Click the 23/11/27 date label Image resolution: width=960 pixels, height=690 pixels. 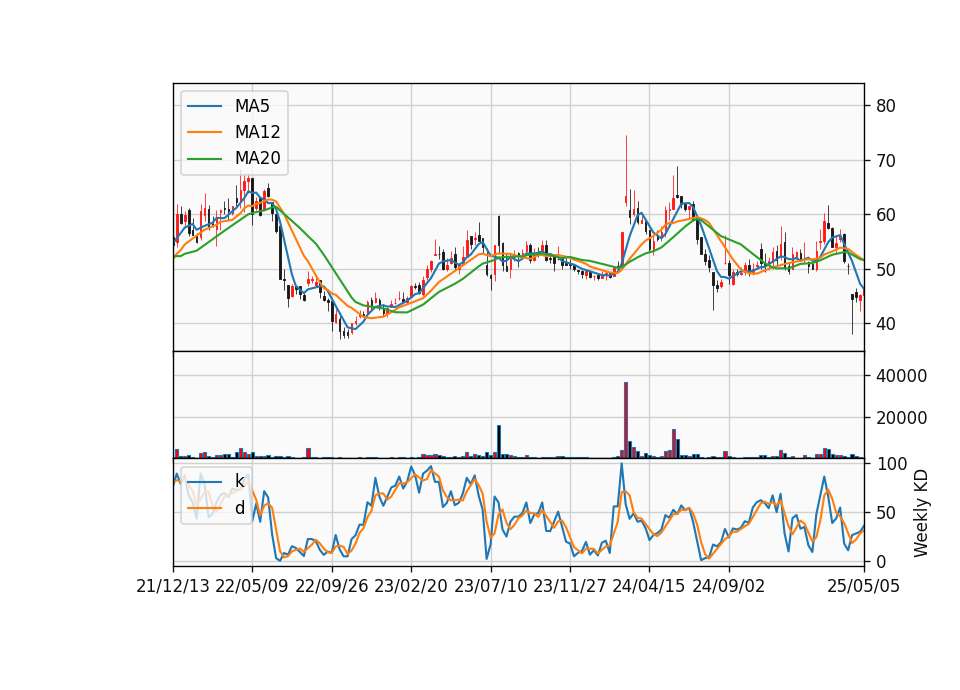click(570, 586)
